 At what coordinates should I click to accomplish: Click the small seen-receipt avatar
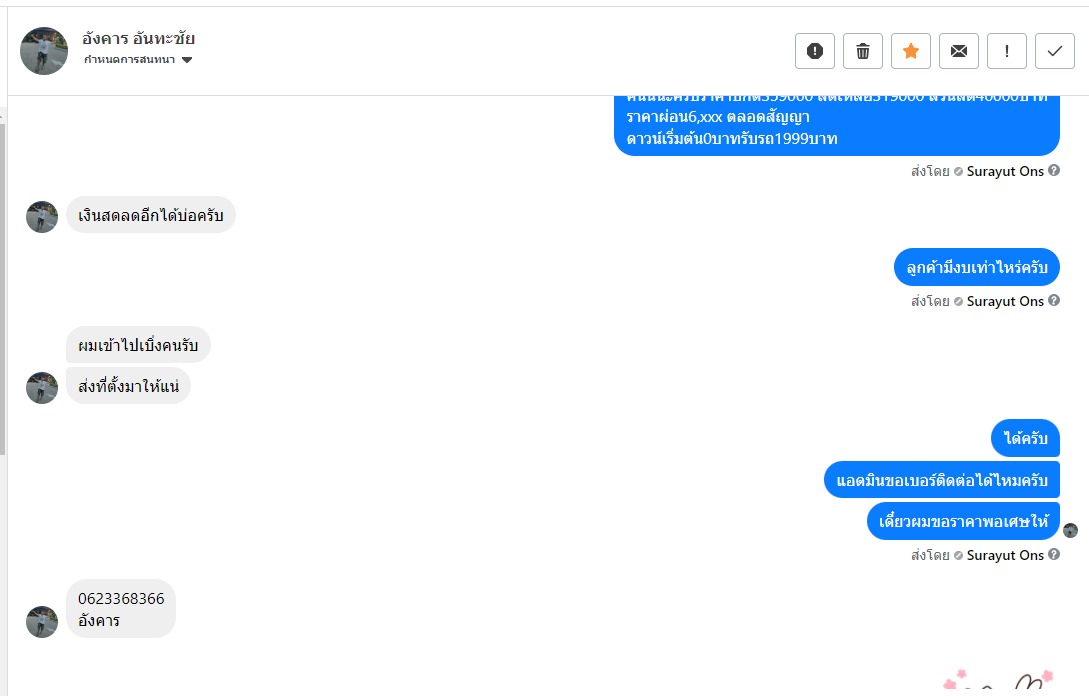click(x=1071, y=530)
